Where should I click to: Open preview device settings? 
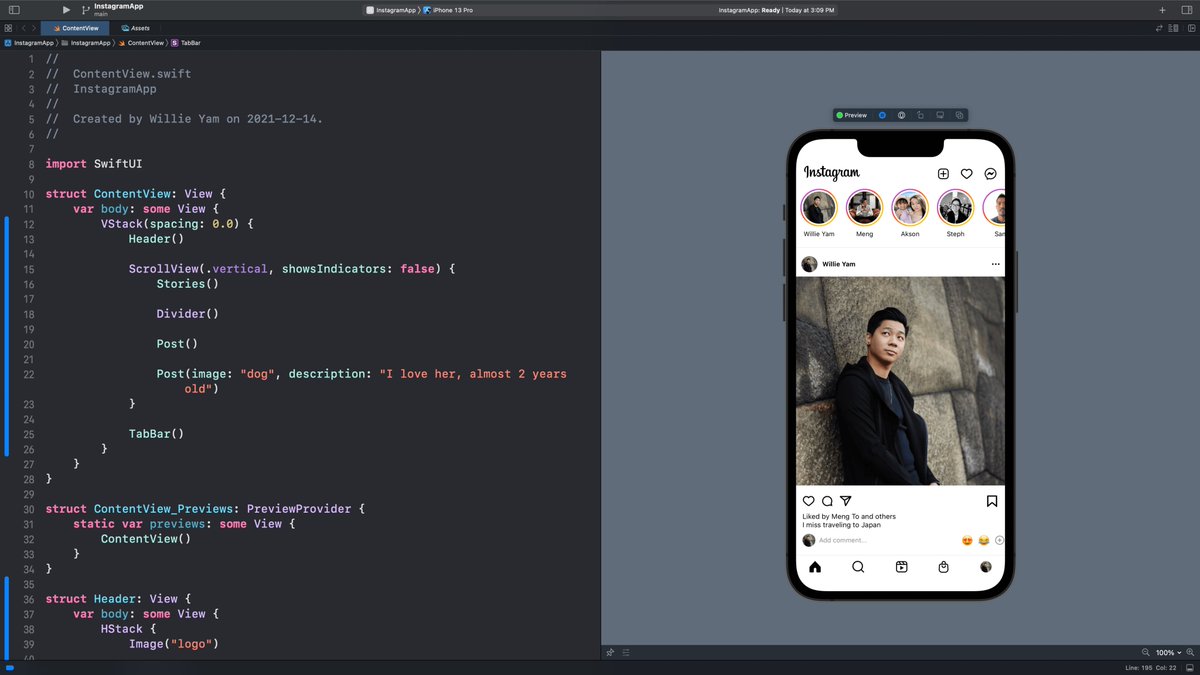(x=940, y=115)
